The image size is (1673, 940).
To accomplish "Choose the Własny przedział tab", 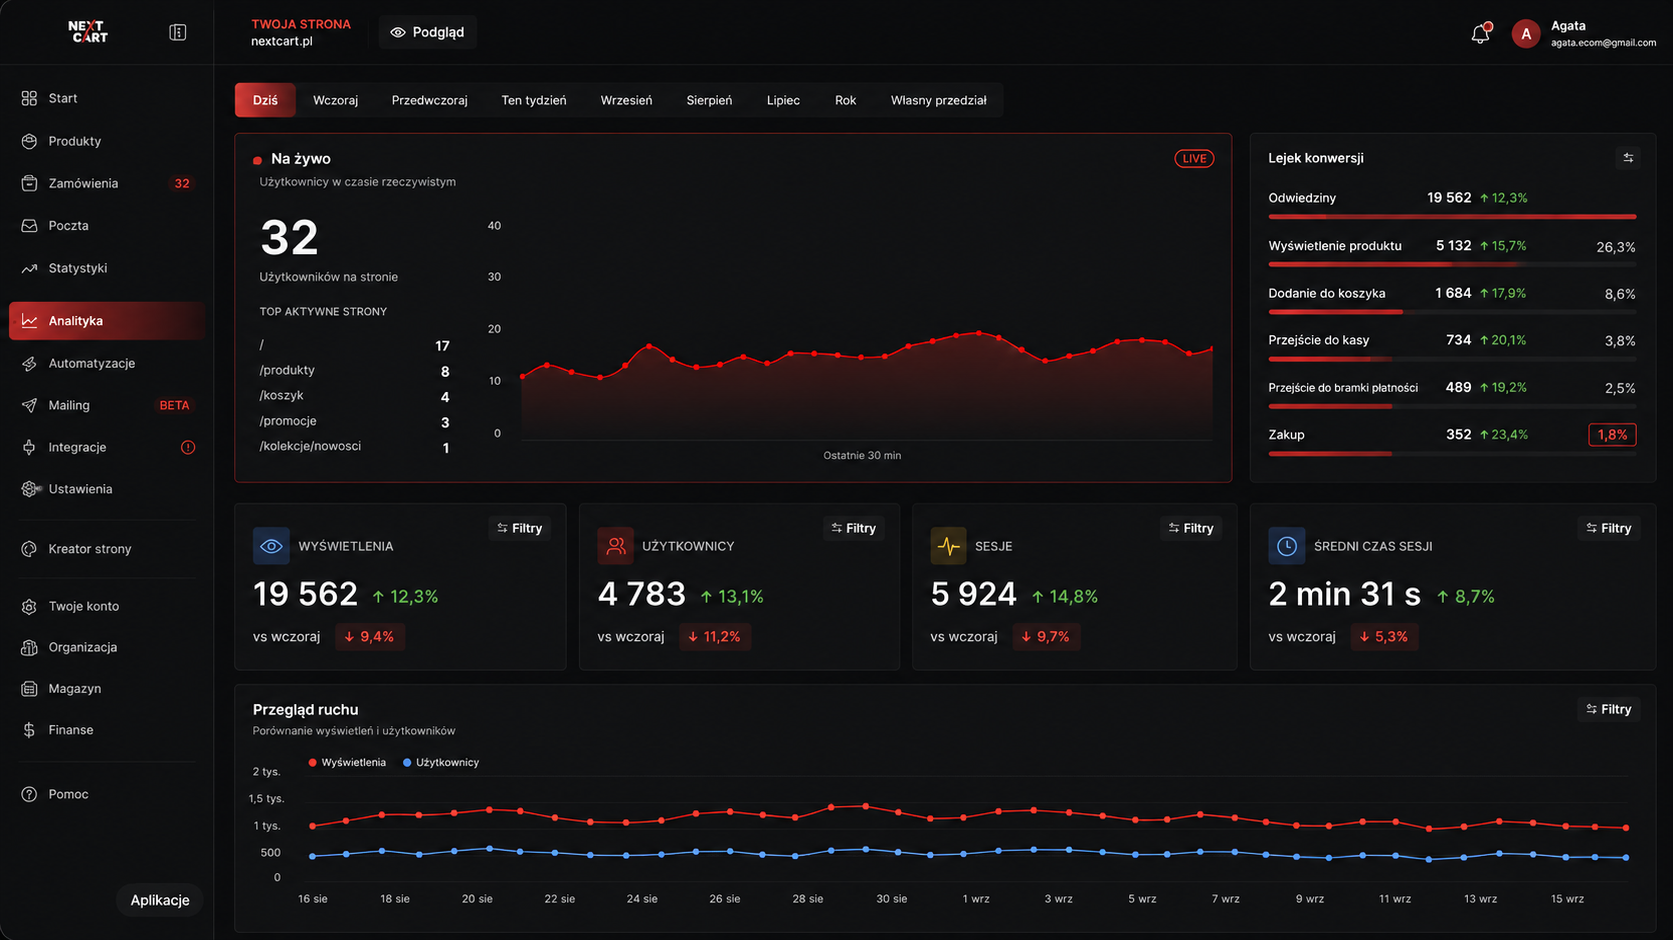I will (x=939, y=100).
